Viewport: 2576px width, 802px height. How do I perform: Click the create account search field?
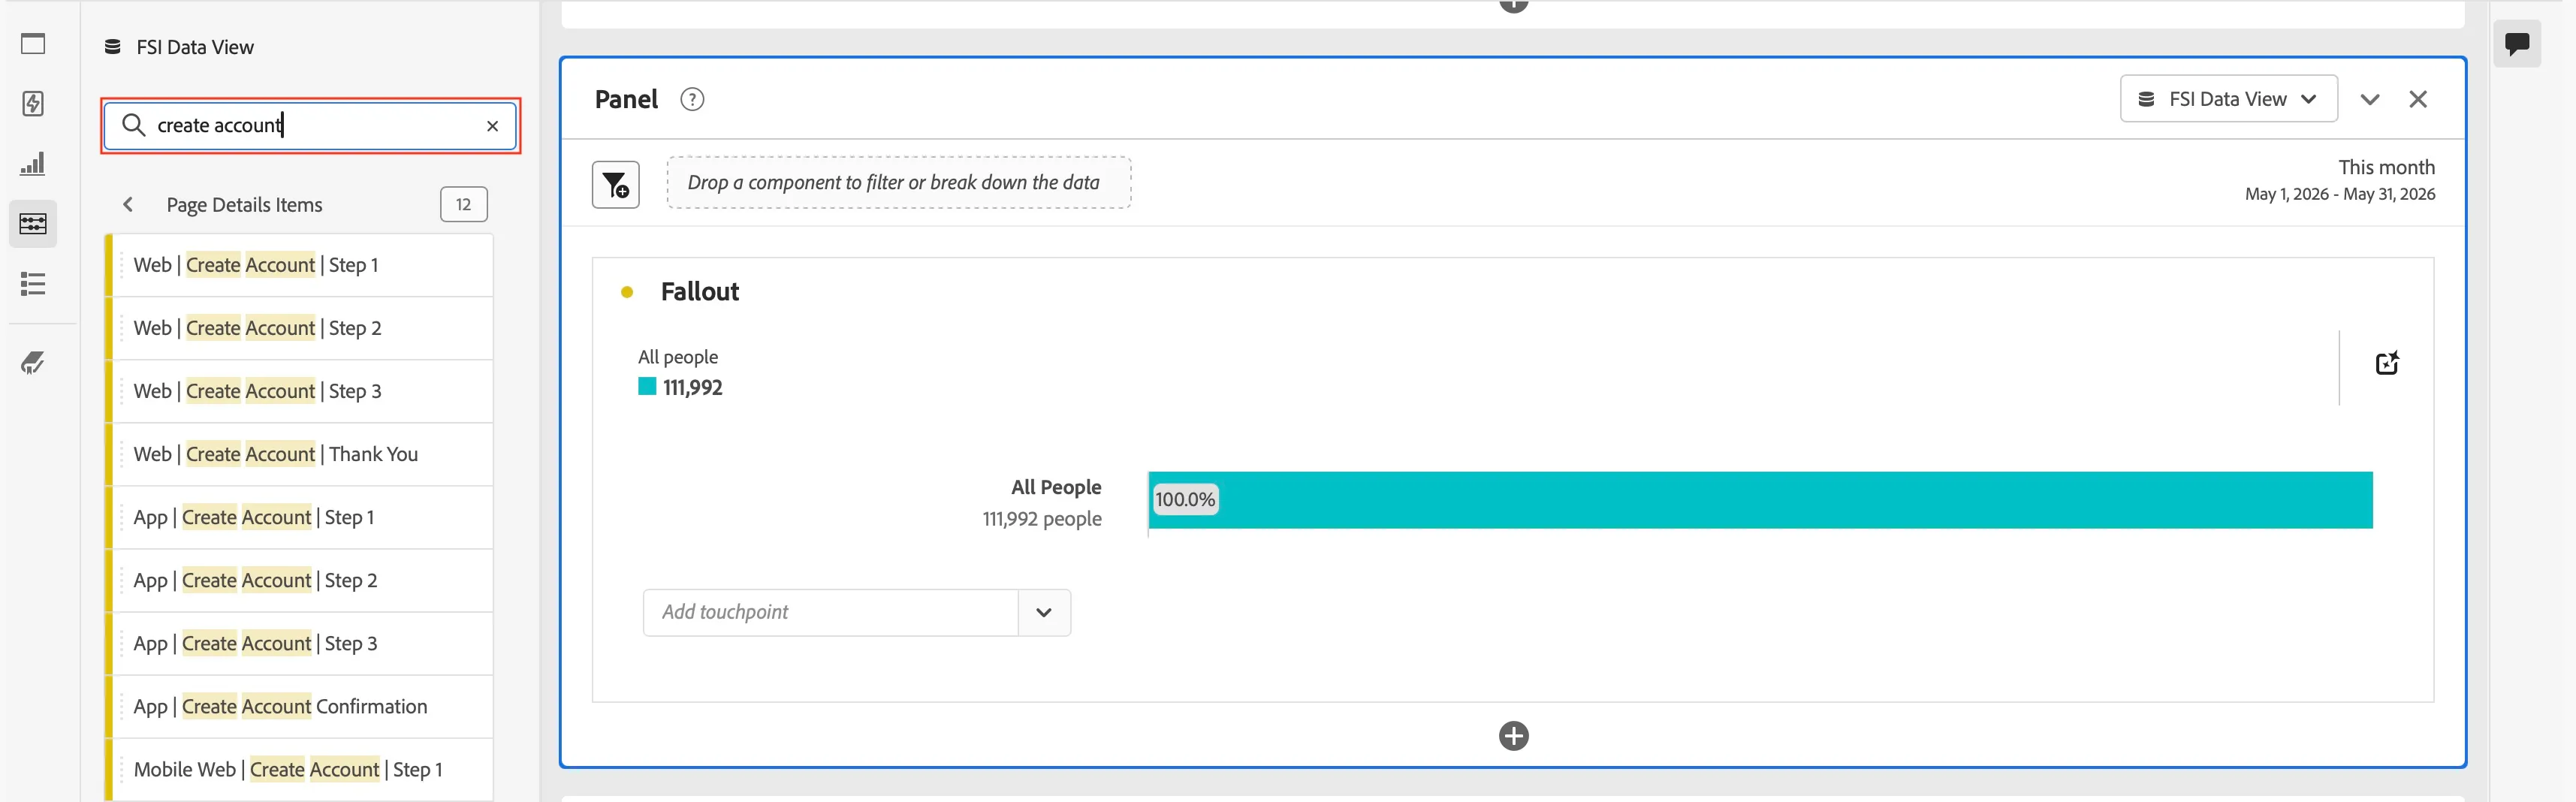(x=310, y=126)
